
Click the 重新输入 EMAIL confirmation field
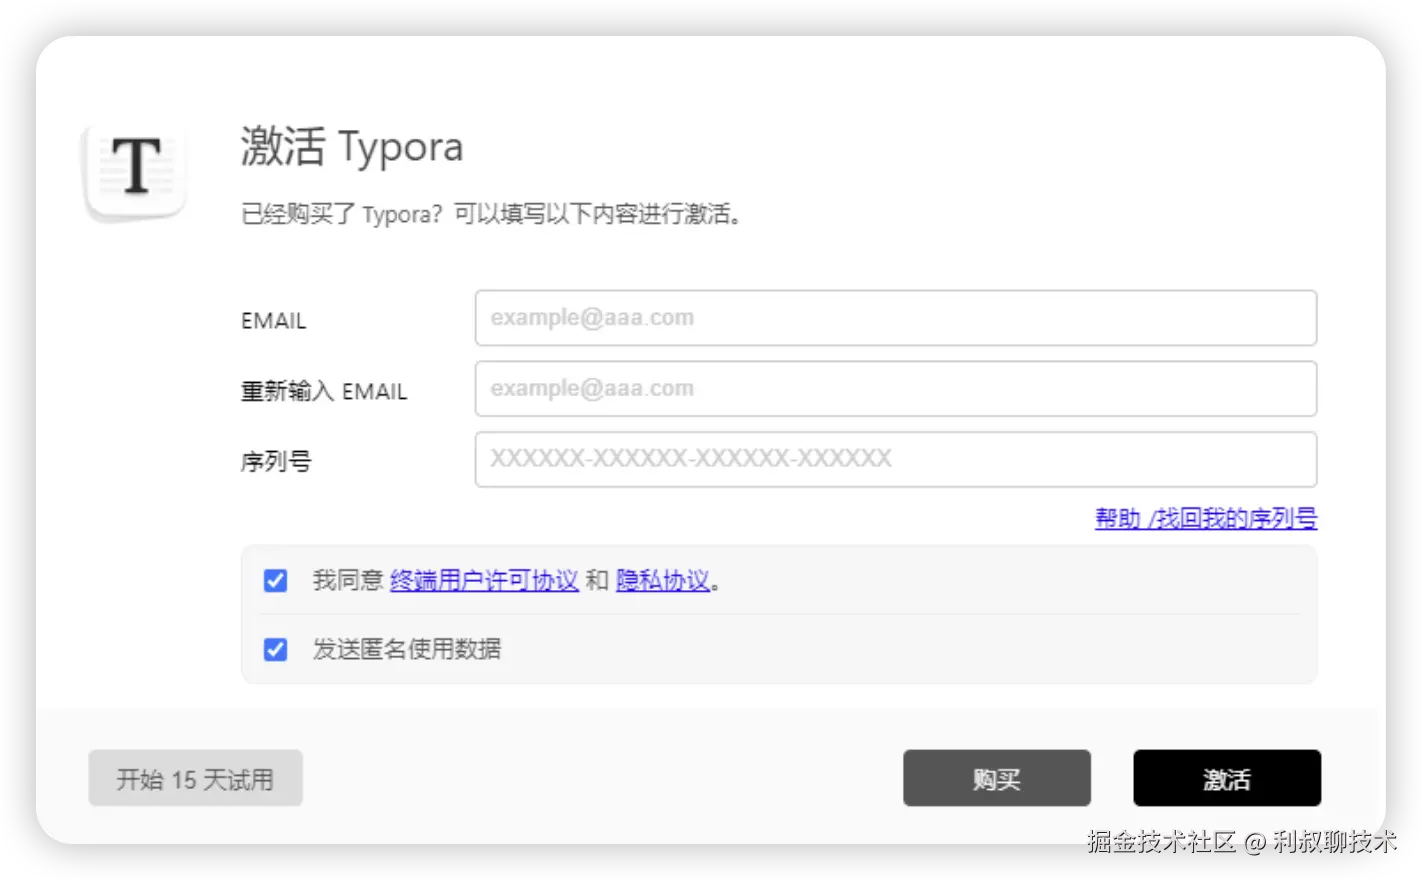(x=895, y=389)
